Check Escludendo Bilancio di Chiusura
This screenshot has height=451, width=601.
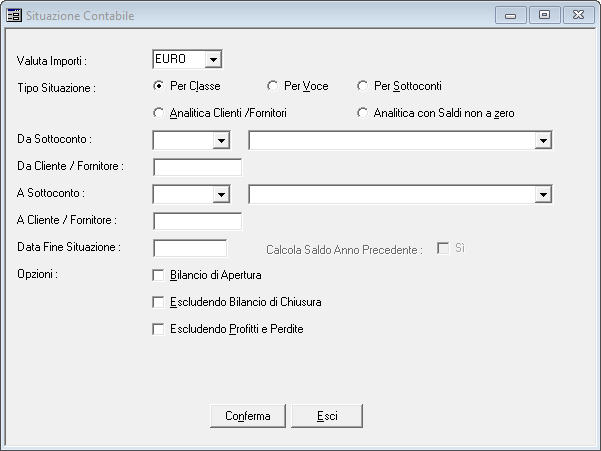(158, 302)
